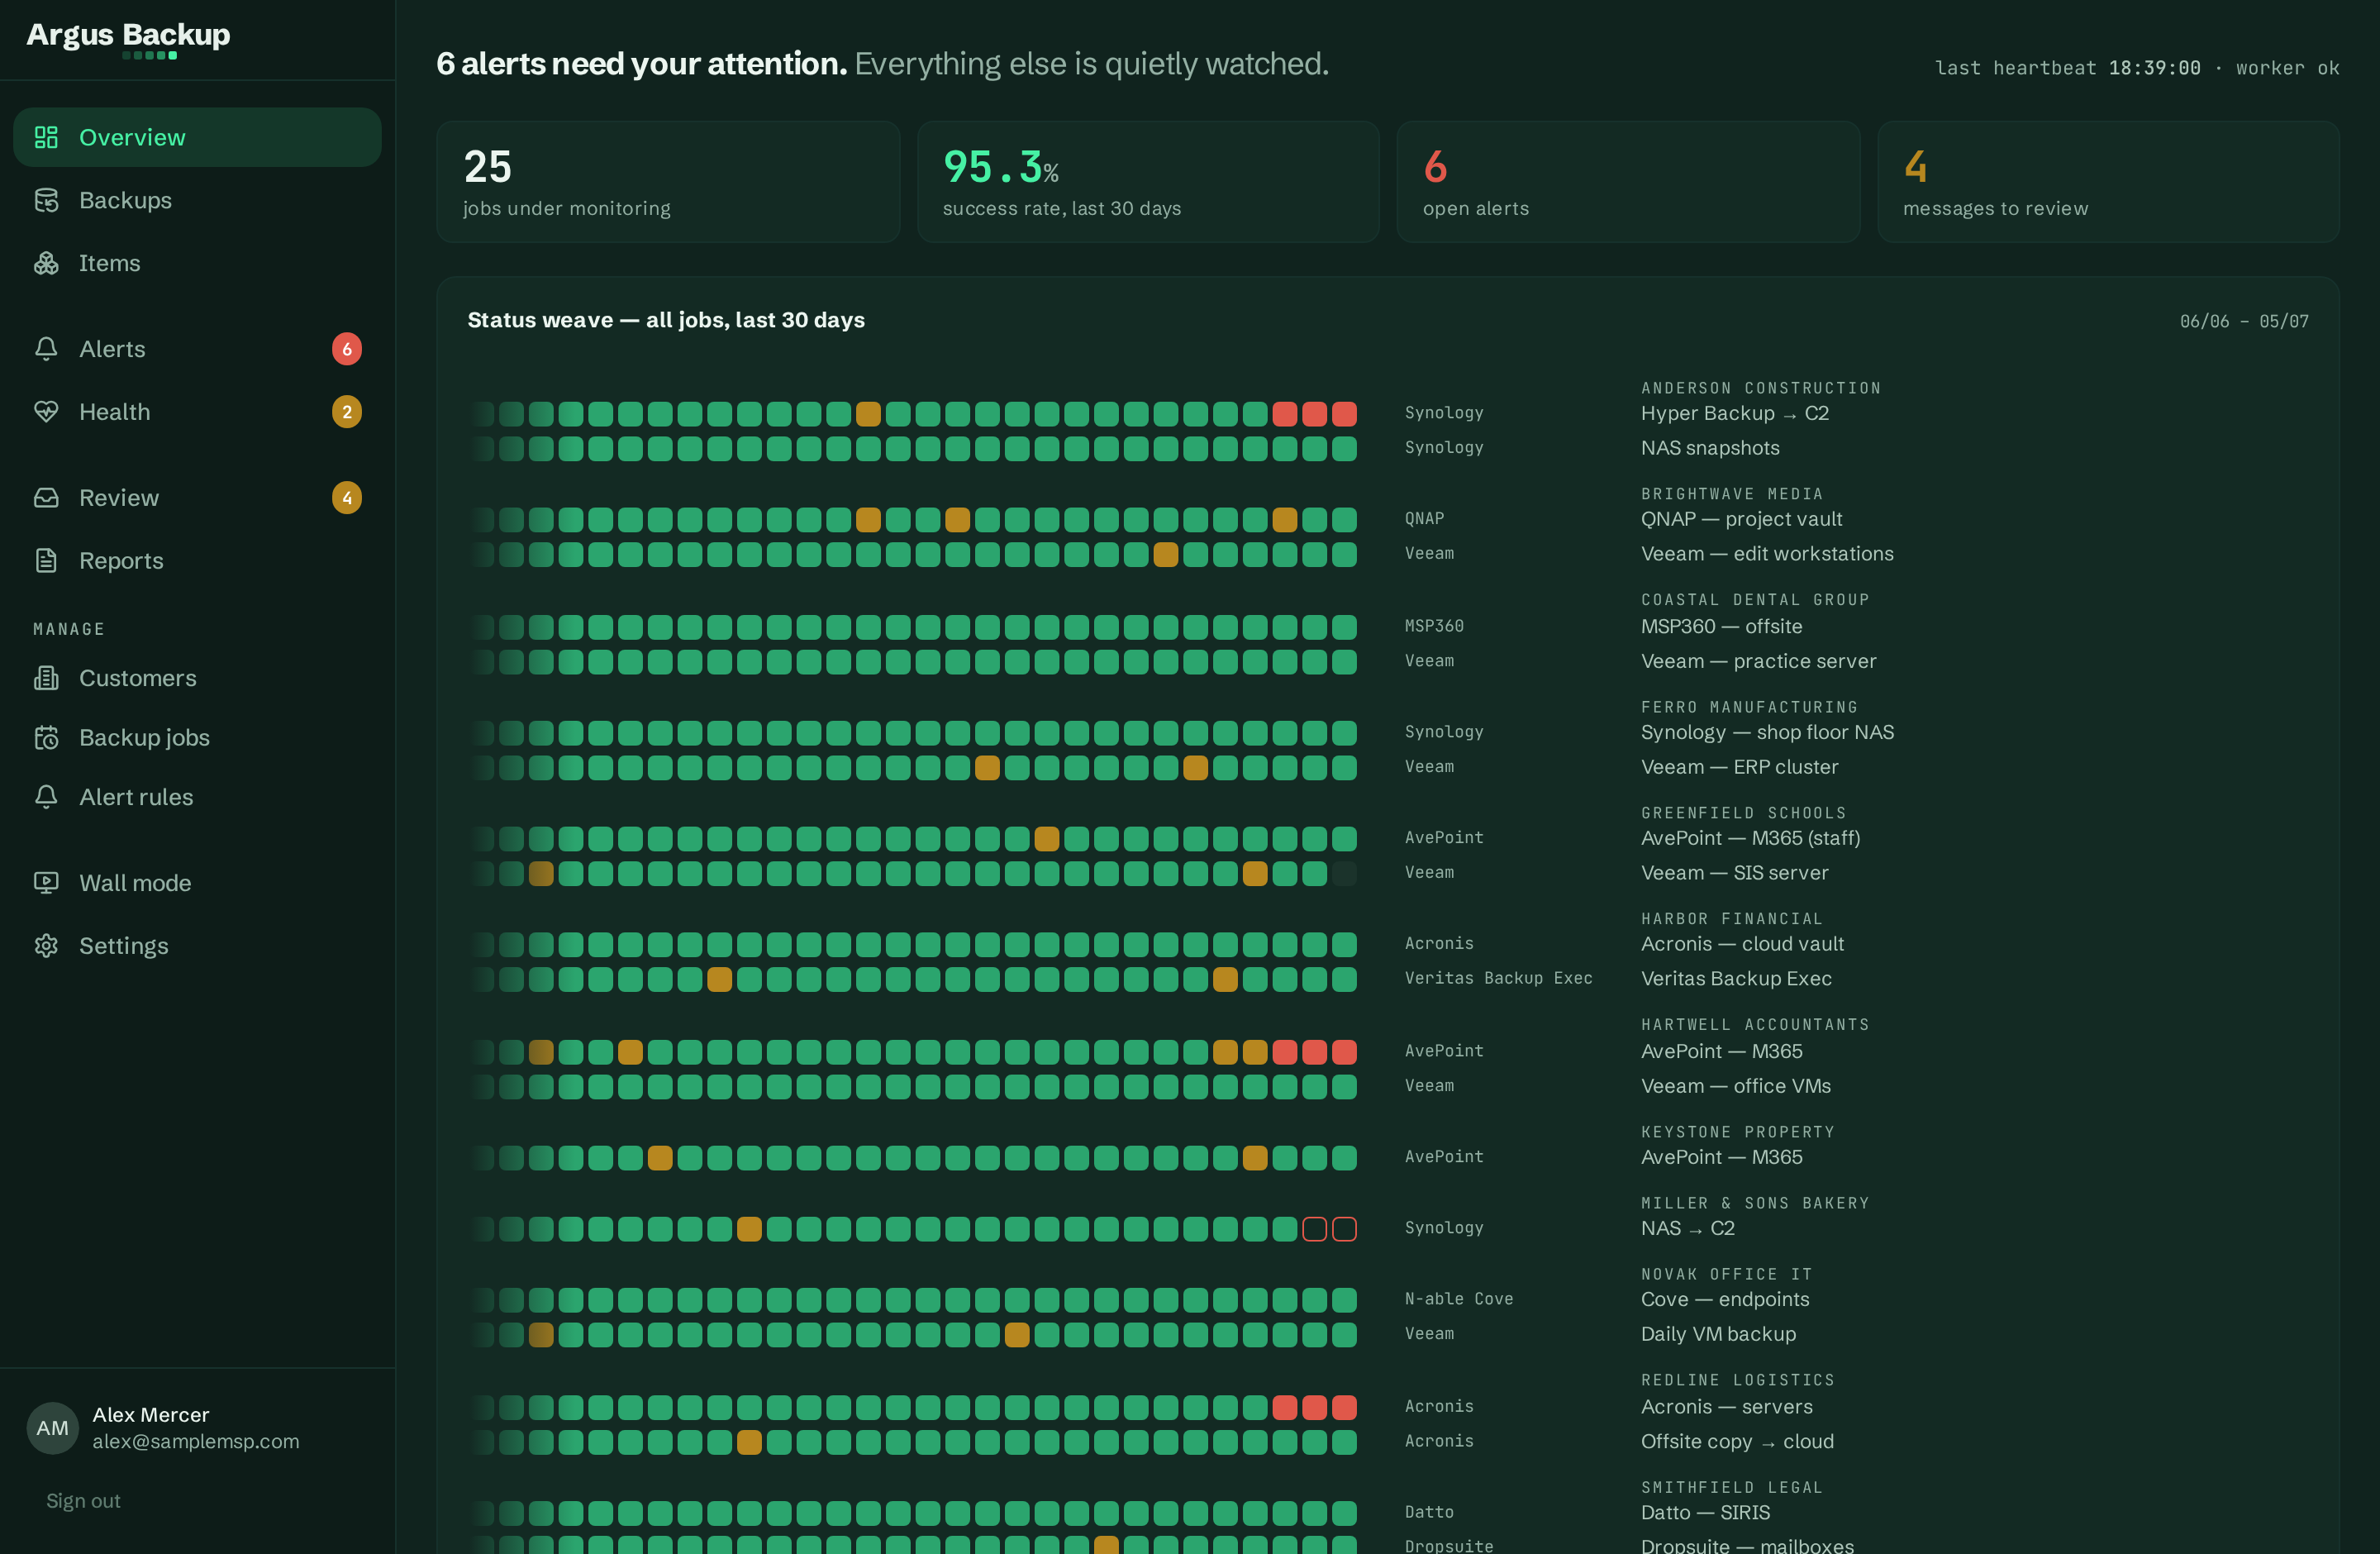The height and width of the screenshot is (1554, 2380).
Task: Click the Daily VM backup job
Action: pos(1718,1334)
